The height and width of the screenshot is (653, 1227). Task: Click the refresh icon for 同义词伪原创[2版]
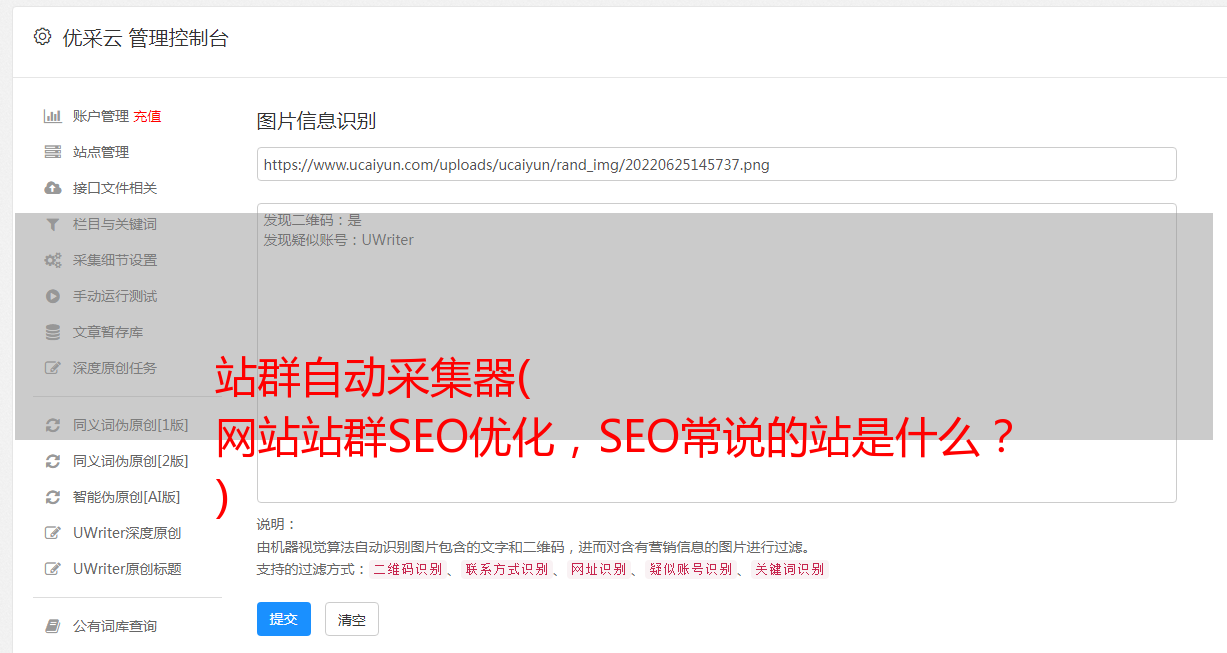click(53, 461)
